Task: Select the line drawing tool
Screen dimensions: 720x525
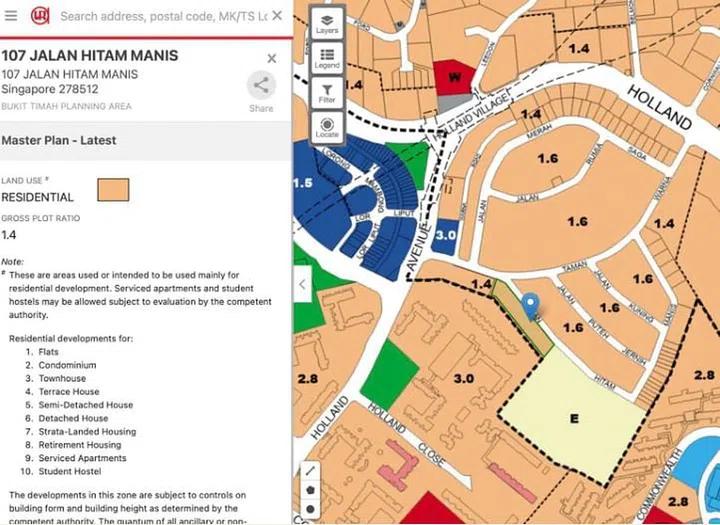Action: pos(310,470)
